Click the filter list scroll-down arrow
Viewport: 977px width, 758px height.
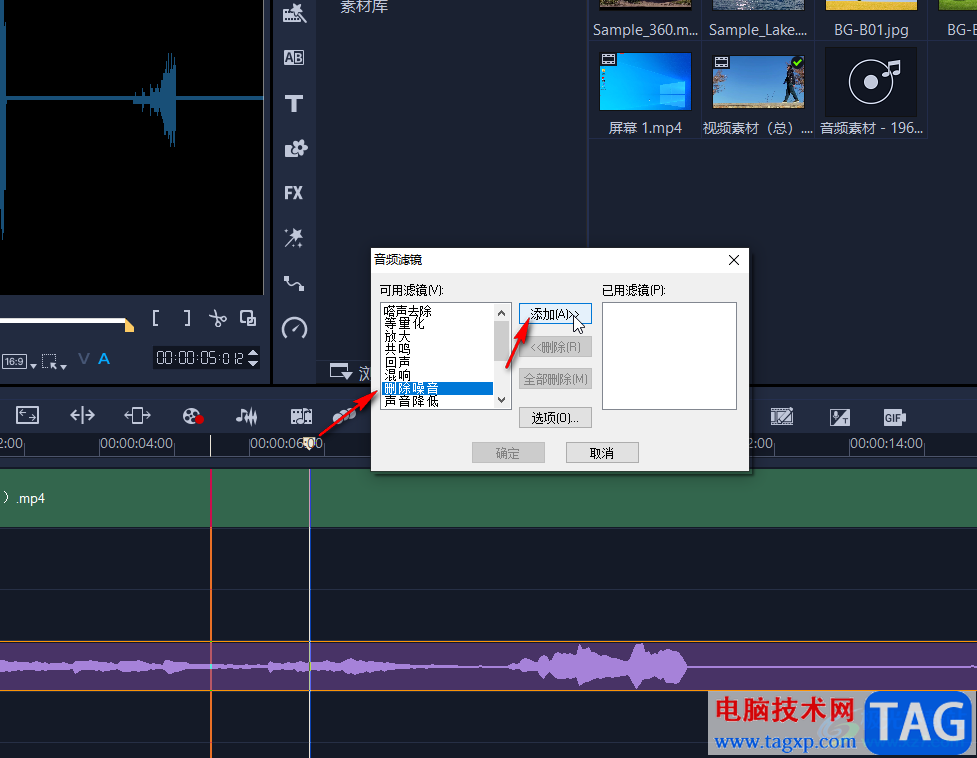point(502,400)
